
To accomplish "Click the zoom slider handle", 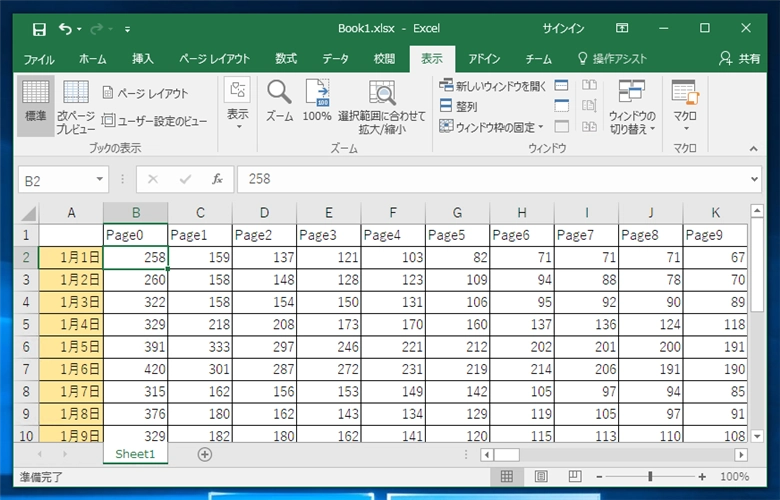I will tap(650, 477).
